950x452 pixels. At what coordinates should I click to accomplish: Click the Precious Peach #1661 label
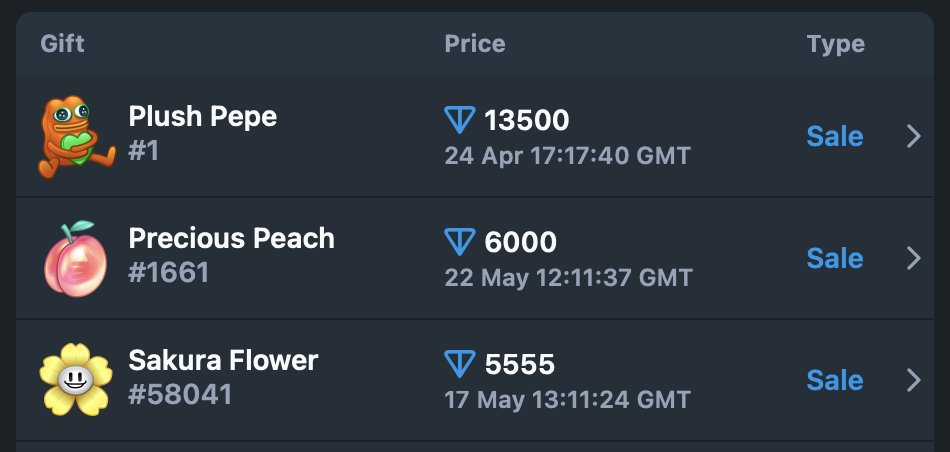click(x=169, y=273)
